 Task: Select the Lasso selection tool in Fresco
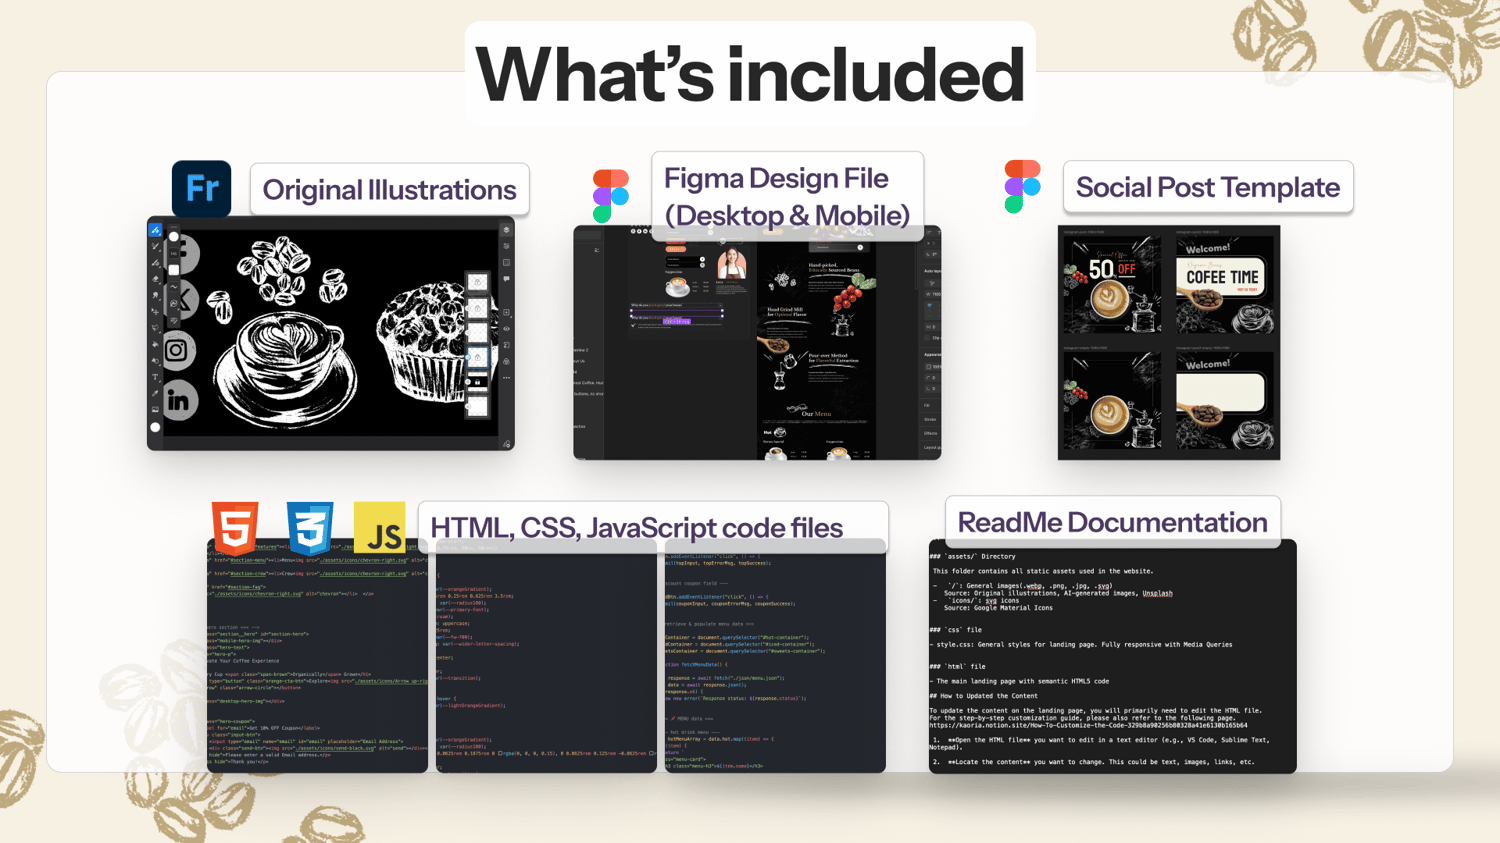(156, 328)
